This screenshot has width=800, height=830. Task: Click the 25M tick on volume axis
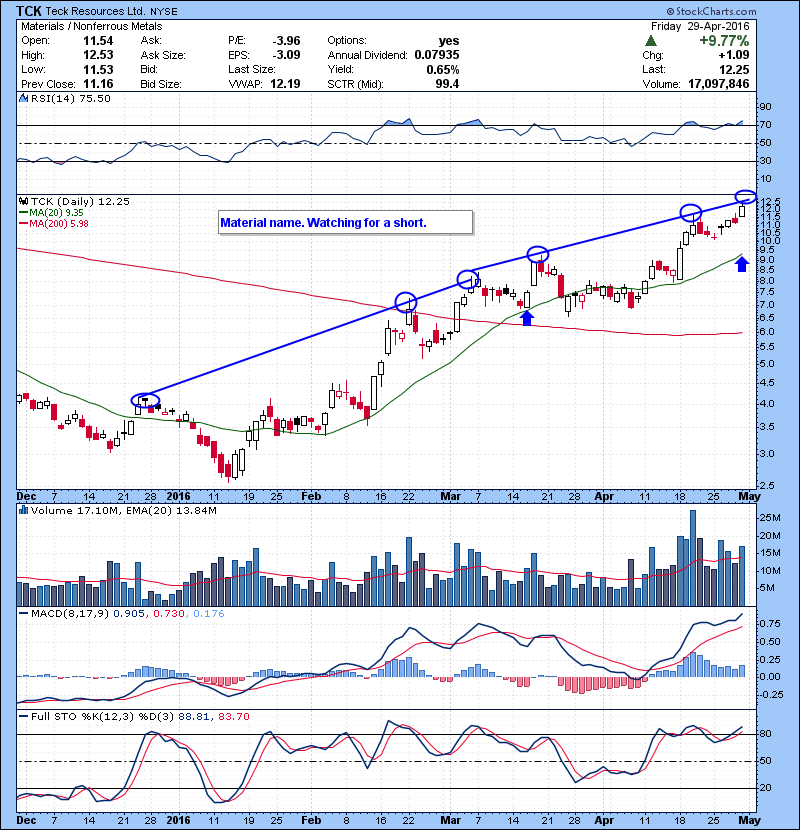point(770,518)
